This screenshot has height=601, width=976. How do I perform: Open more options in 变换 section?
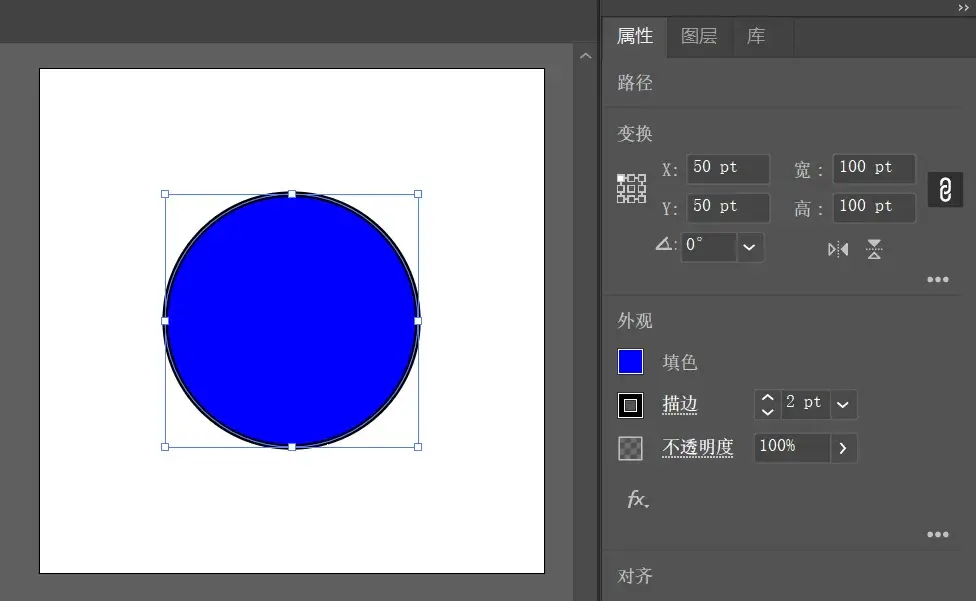pos(937,279)
